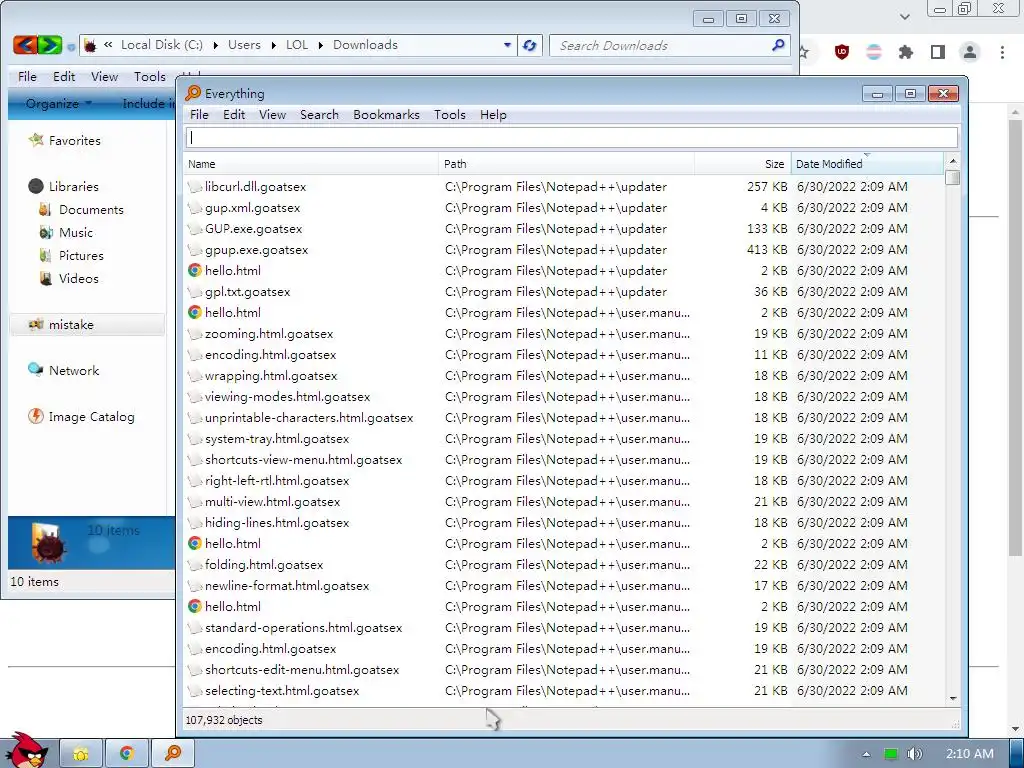Open address bar history dropdown arrow

(x=507, y=45)
